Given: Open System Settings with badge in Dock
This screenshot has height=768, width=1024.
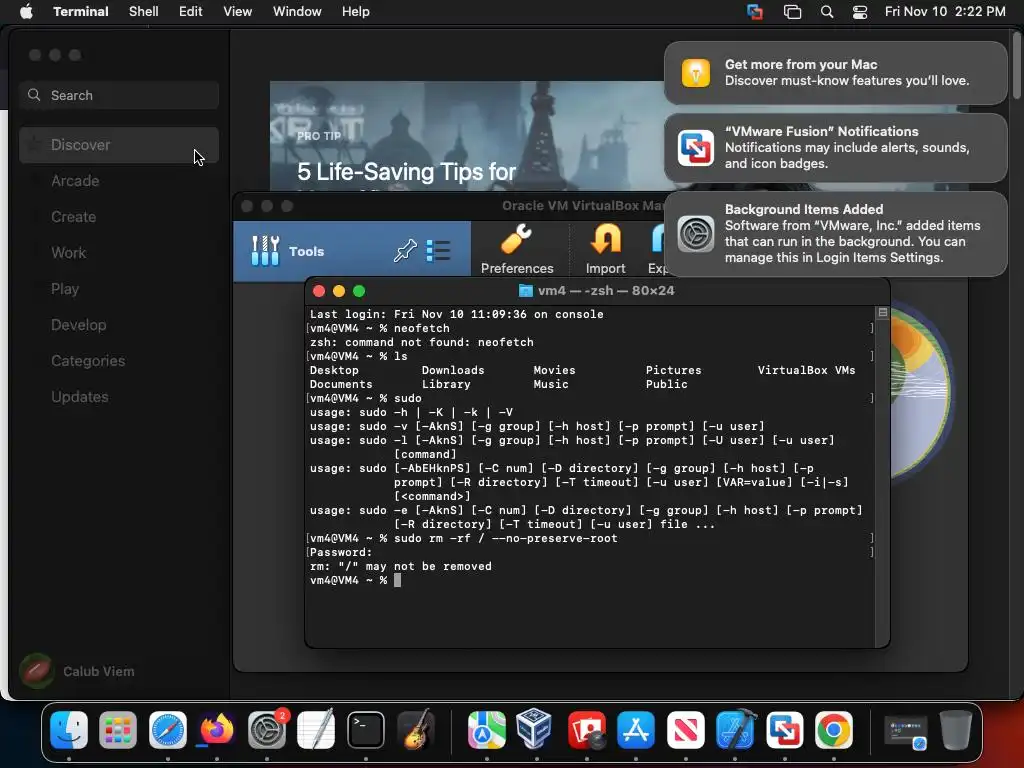Looking at the screenshot, I should point(266,729).
